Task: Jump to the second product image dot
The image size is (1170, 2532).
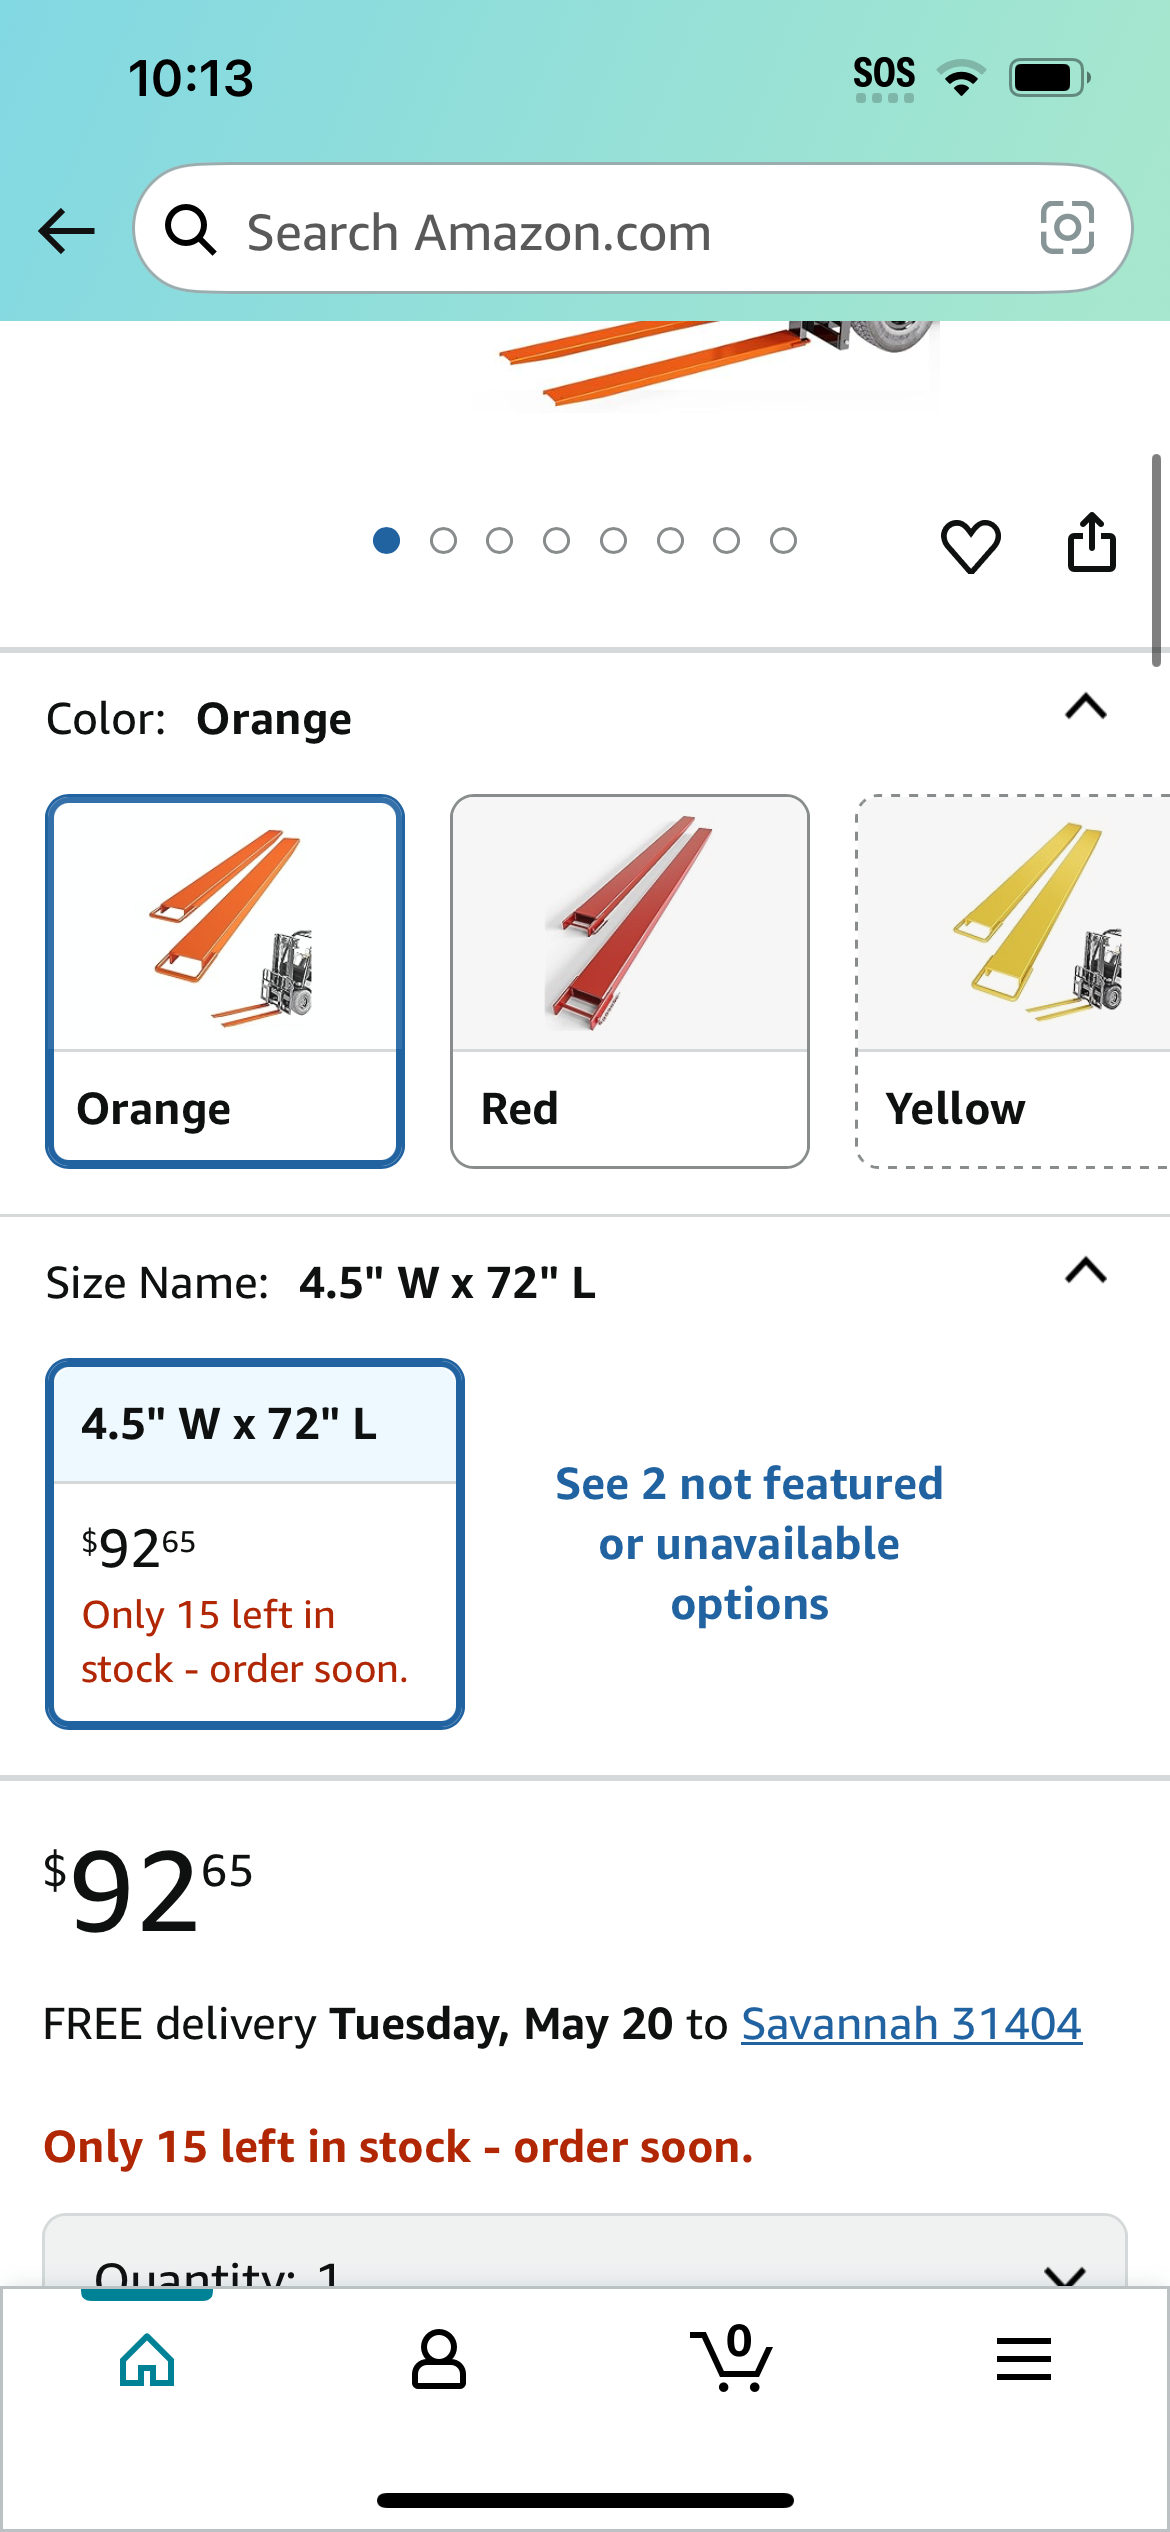Action: 443,541
